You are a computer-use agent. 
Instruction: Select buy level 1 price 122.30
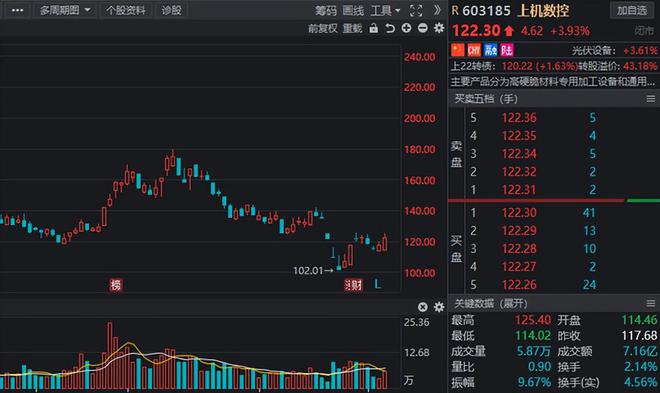click(519, 212)
